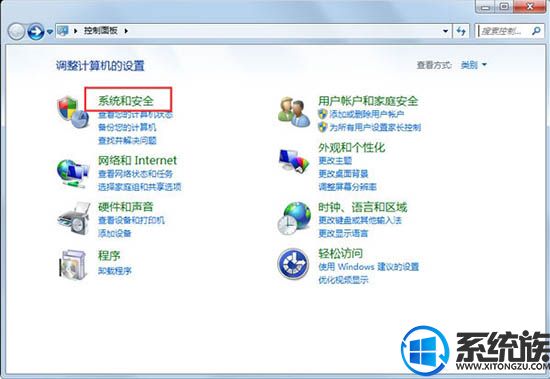The width and height of the screenshot is (550, 379).
Task: Open 查看设备和打印机 link
Action: 131,220
